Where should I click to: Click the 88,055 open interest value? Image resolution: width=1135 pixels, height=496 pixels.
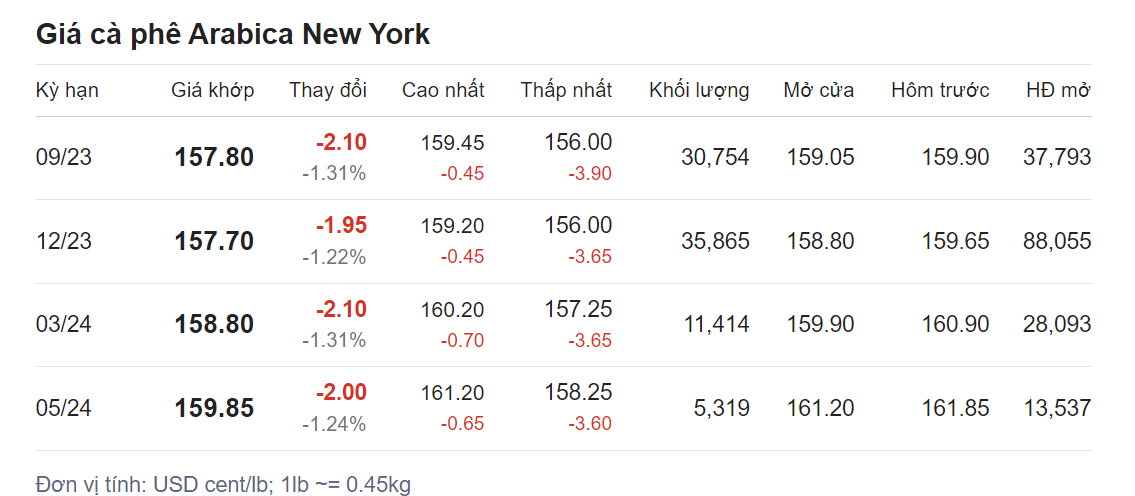pos(1057,241)
